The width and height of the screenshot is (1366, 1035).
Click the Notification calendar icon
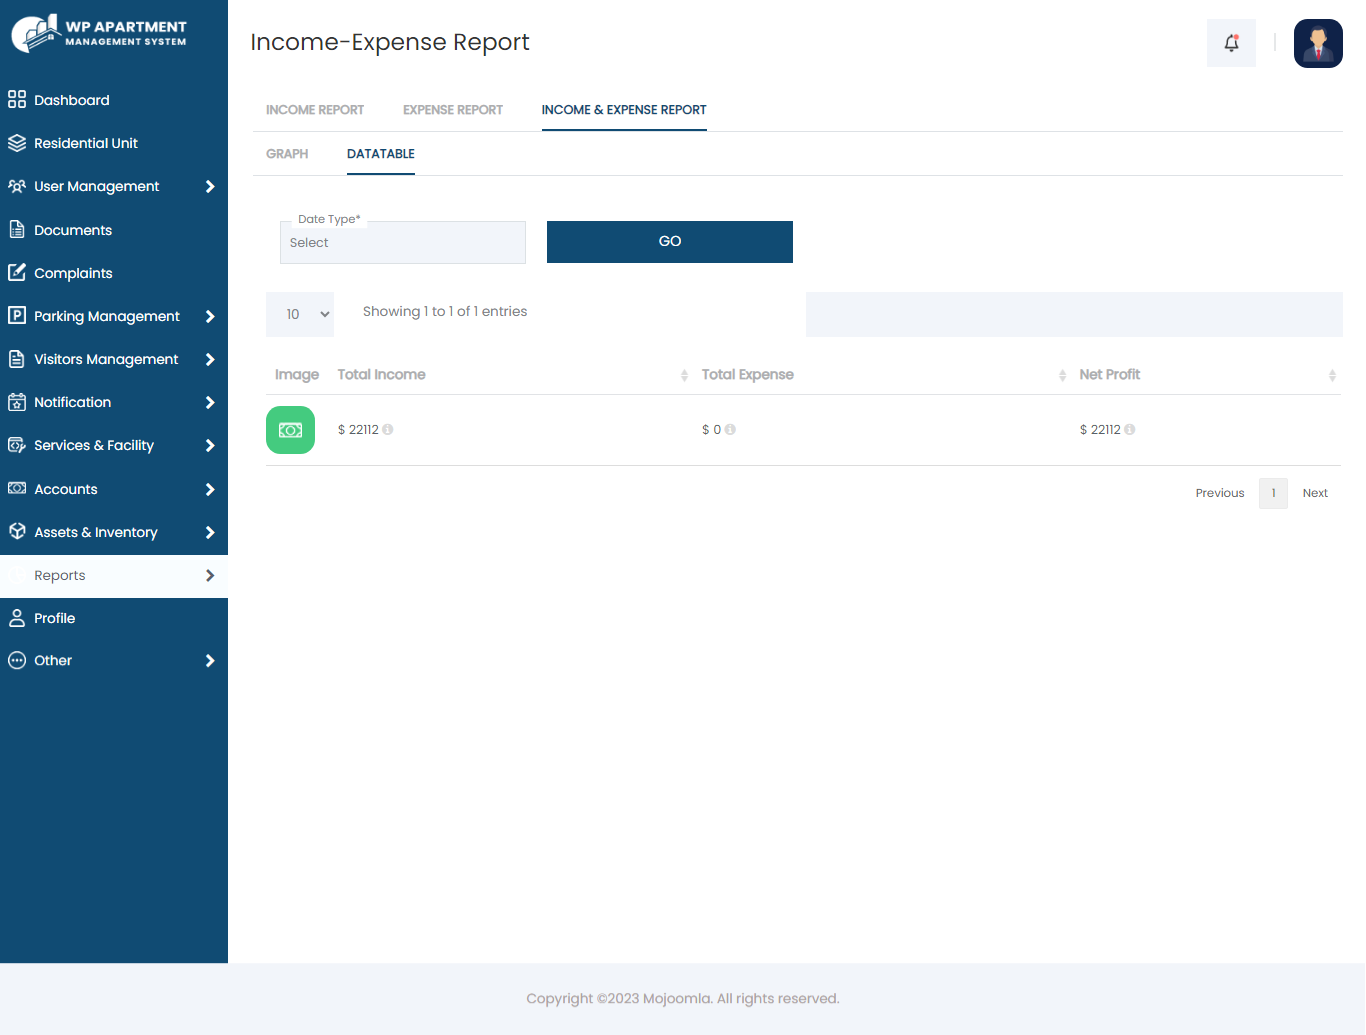[17, 402]
